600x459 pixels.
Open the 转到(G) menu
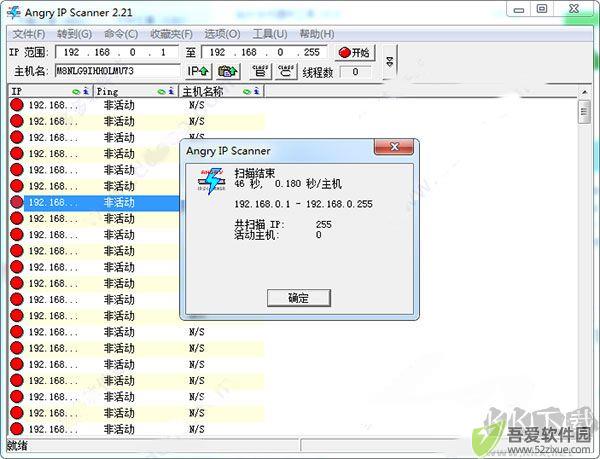point(75,34)
